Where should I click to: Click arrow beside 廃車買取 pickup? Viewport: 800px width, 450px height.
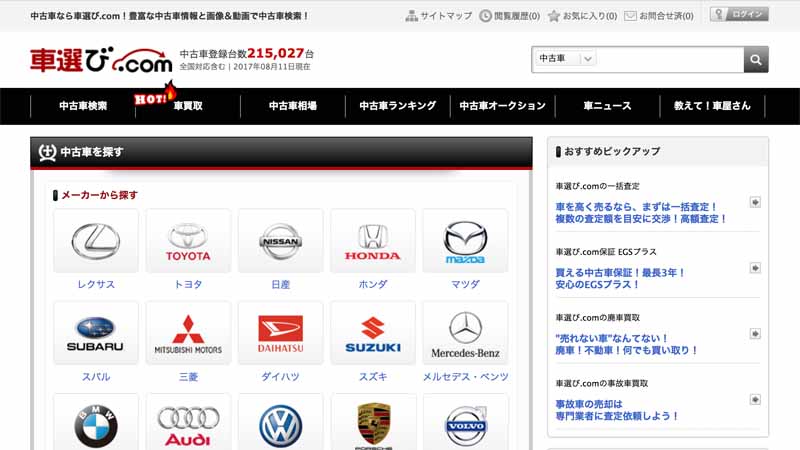(x=755, y=334)
